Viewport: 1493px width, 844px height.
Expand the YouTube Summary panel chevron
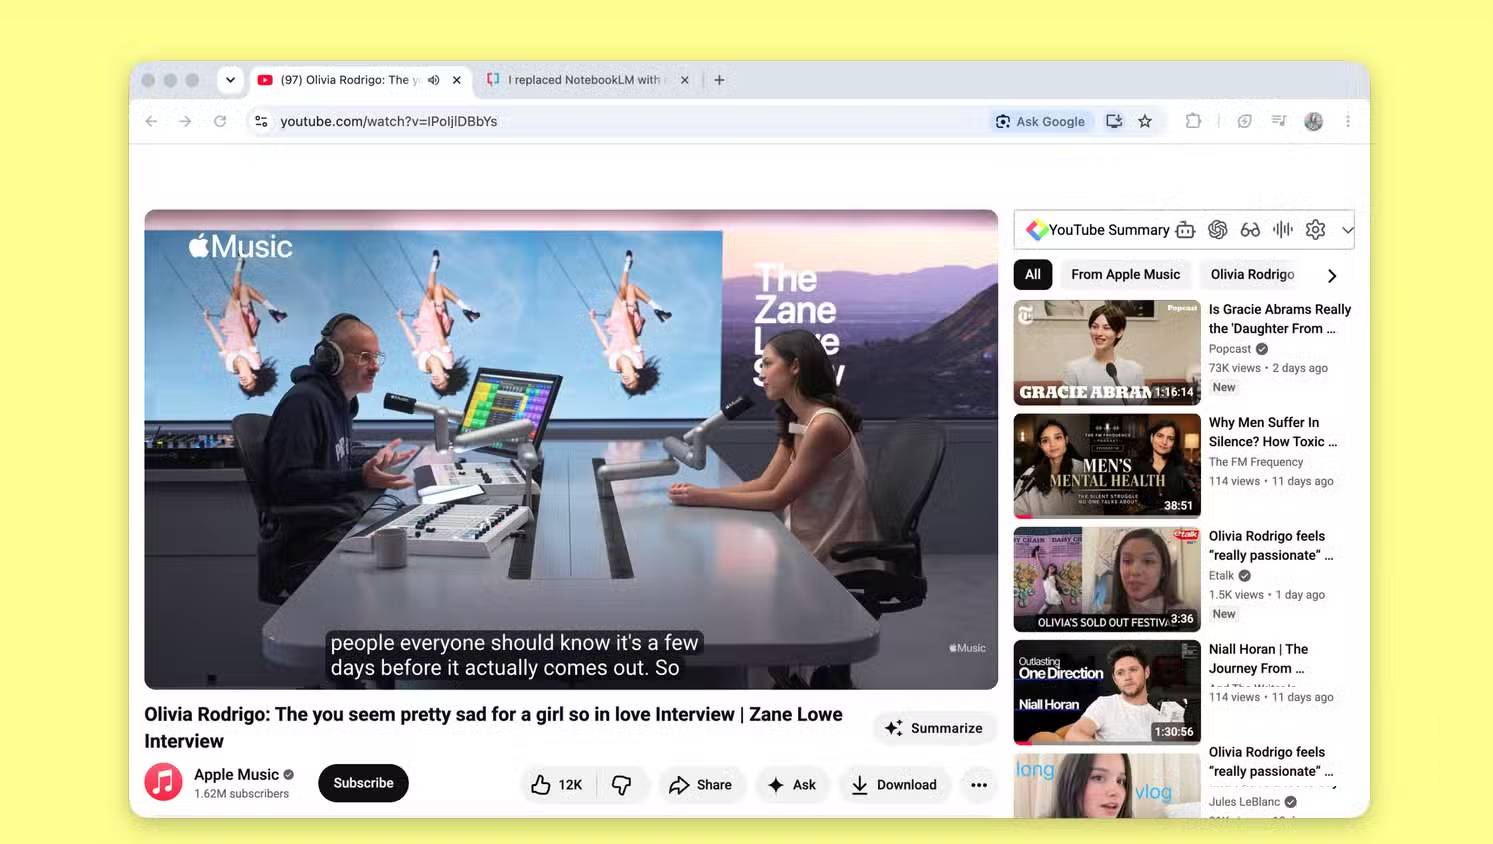pos(1347,230)
